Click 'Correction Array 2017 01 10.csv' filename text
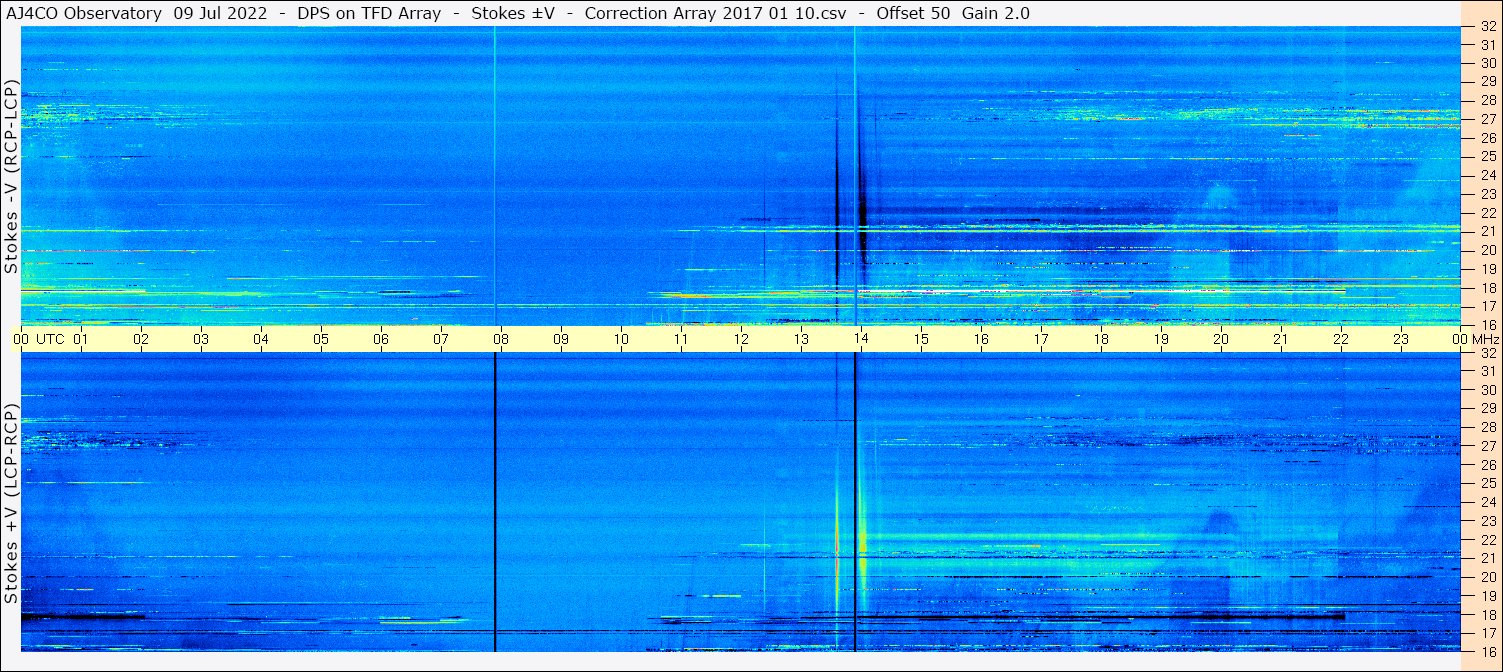Screen dimensions: 1503x672 714,13
